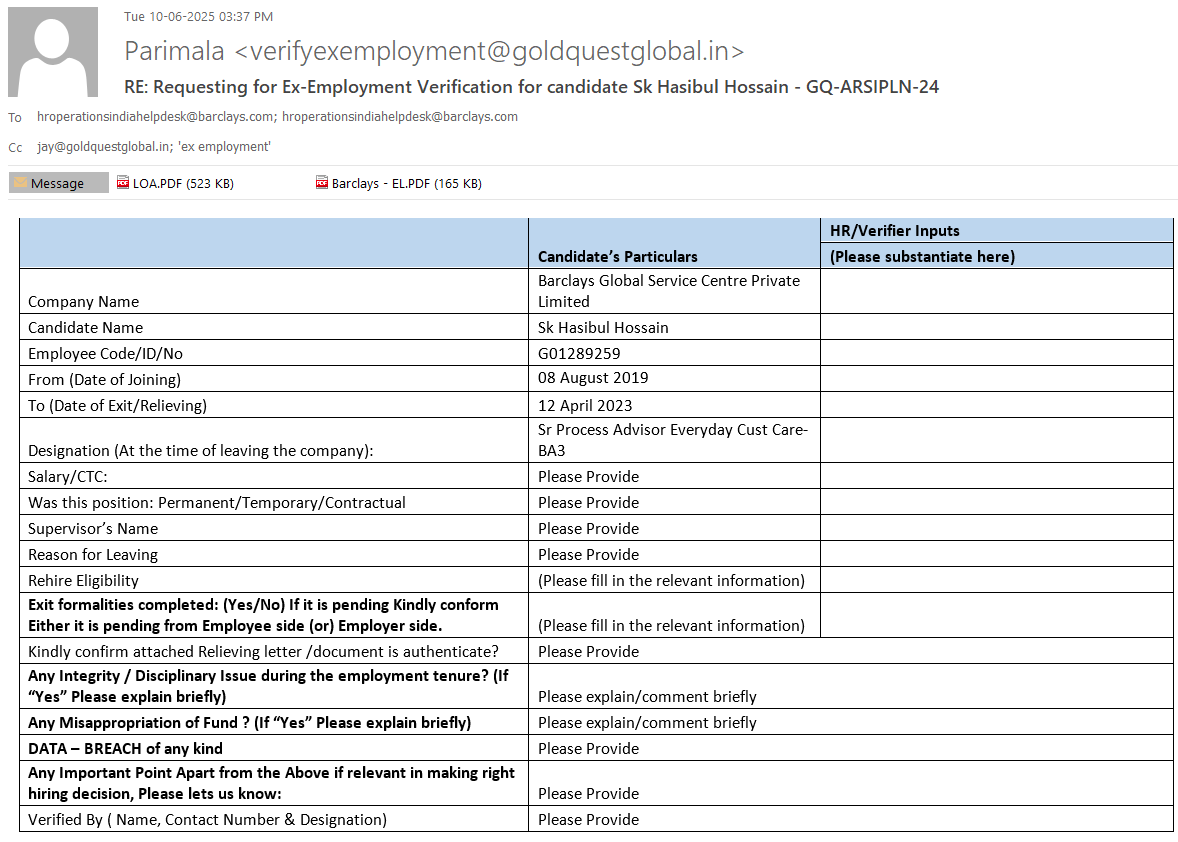Click the Any Important Point Apart question
This screenshot has width=1178, height=842.
point(271,783)
